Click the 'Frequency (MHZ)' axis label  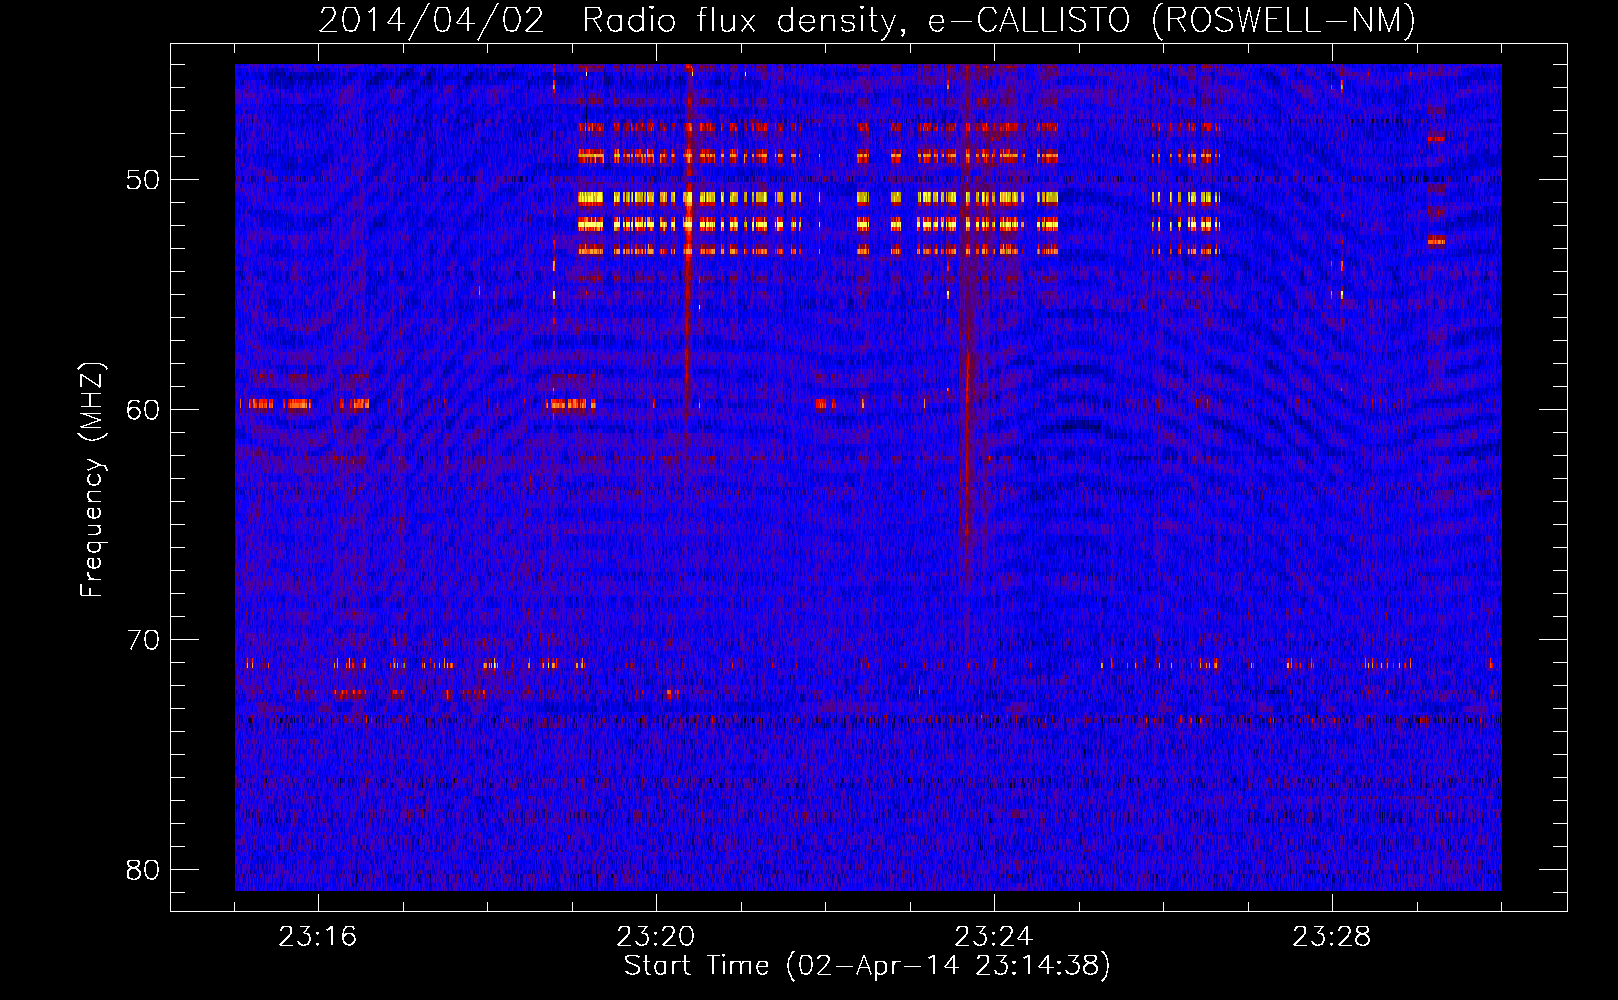click(92, 480)
